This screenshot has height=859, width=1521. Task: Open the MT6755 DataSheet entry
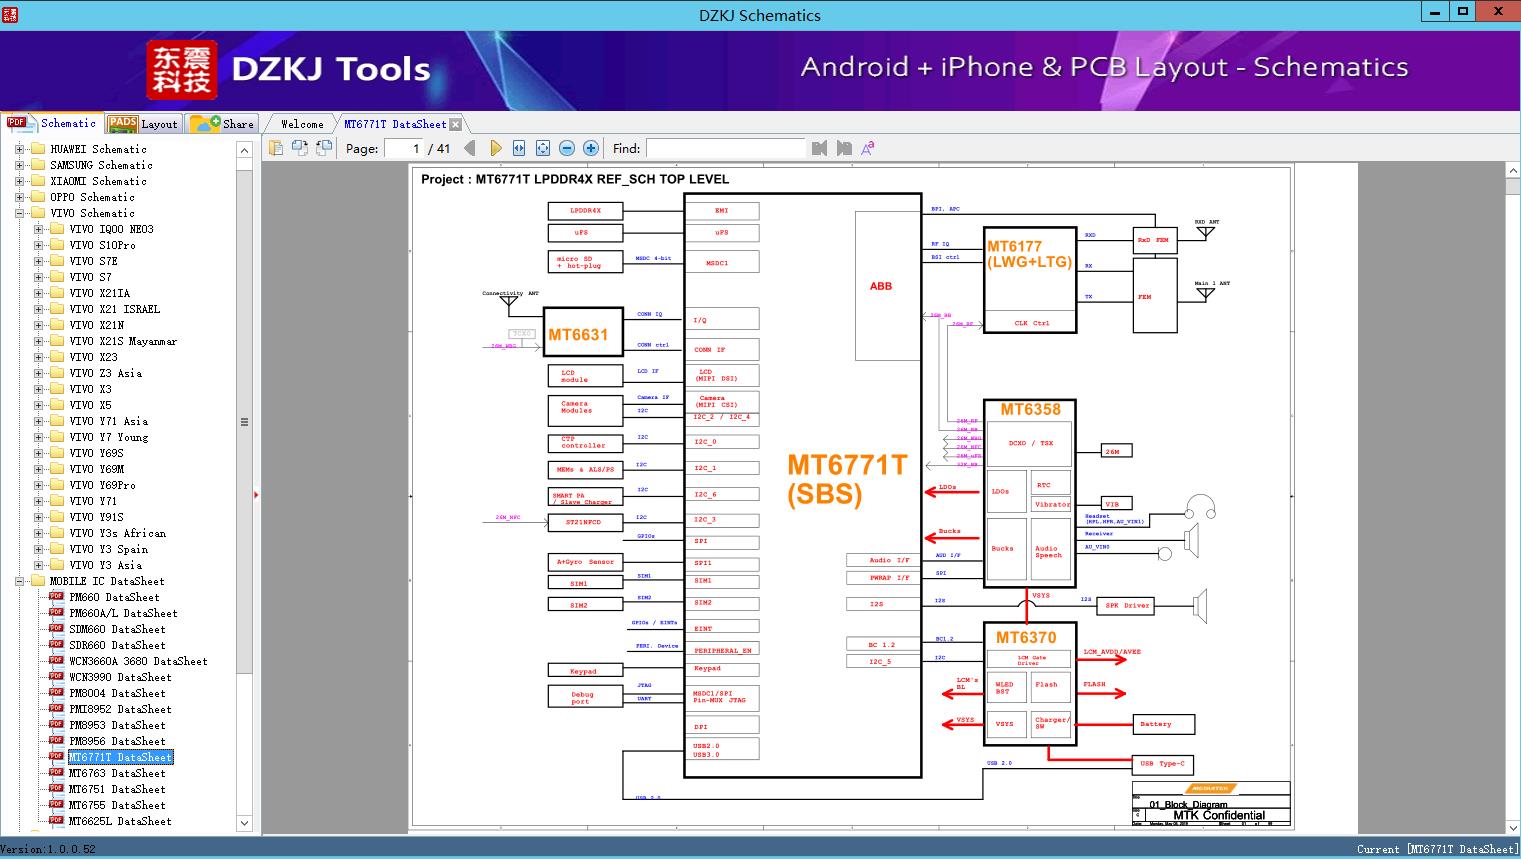(117, 805)
